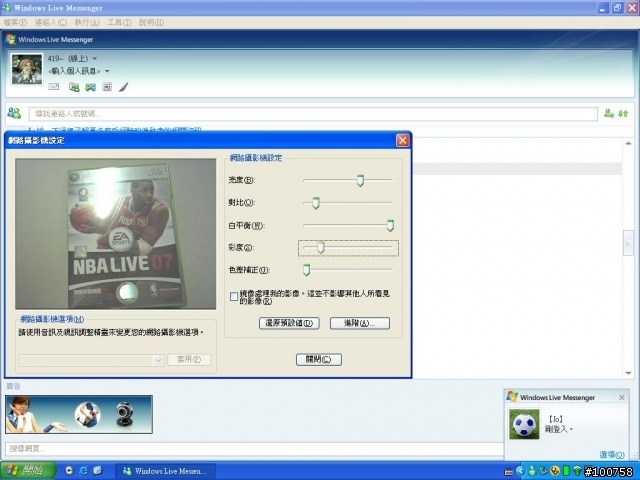Click the contact list scrollbar down arrow
The image size is (640, 480).
point(628,373)
